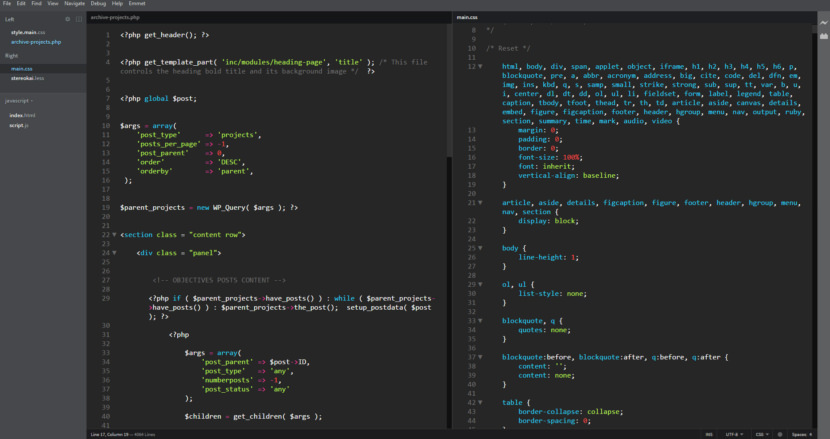Click the working files gear settings icon
Viewport: 830px width, 439px height.
[68, 19]
